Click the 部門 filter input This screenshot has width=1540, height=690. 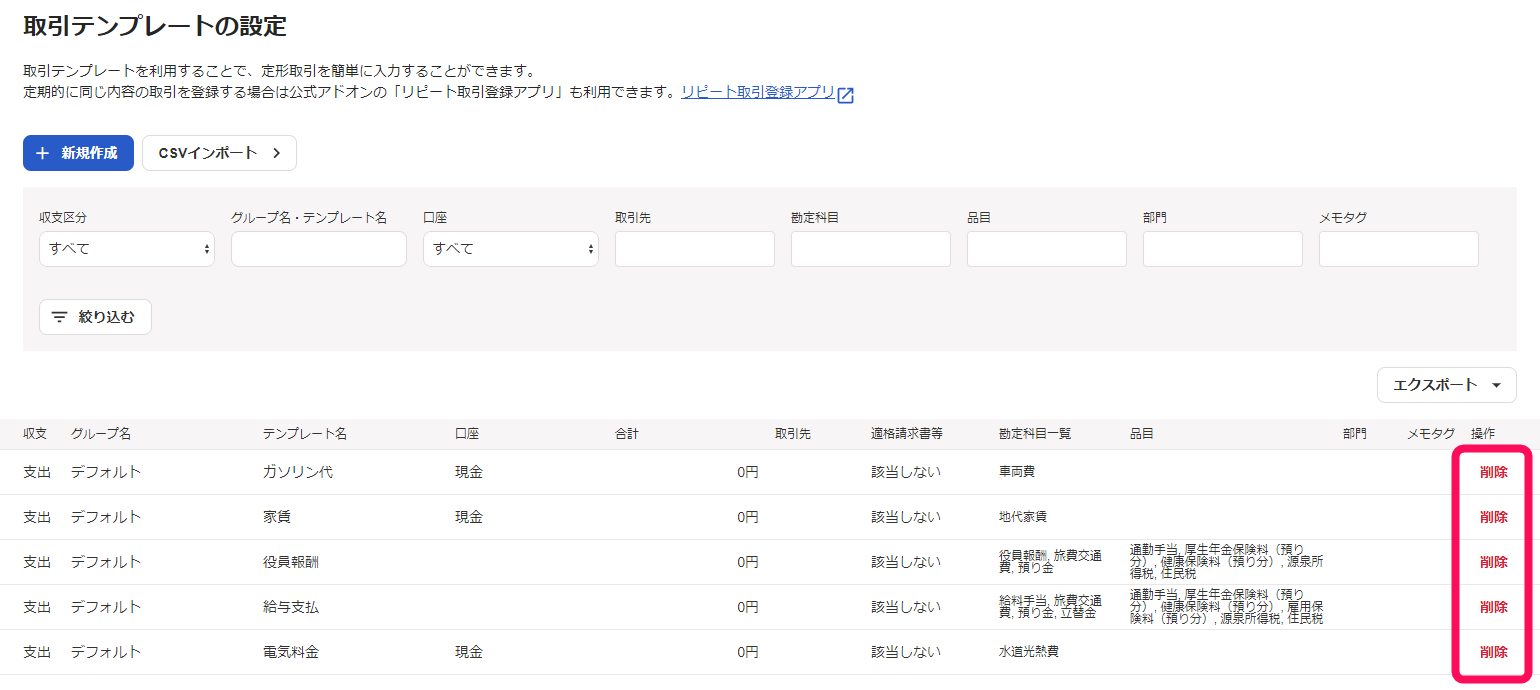(1223, 249)
